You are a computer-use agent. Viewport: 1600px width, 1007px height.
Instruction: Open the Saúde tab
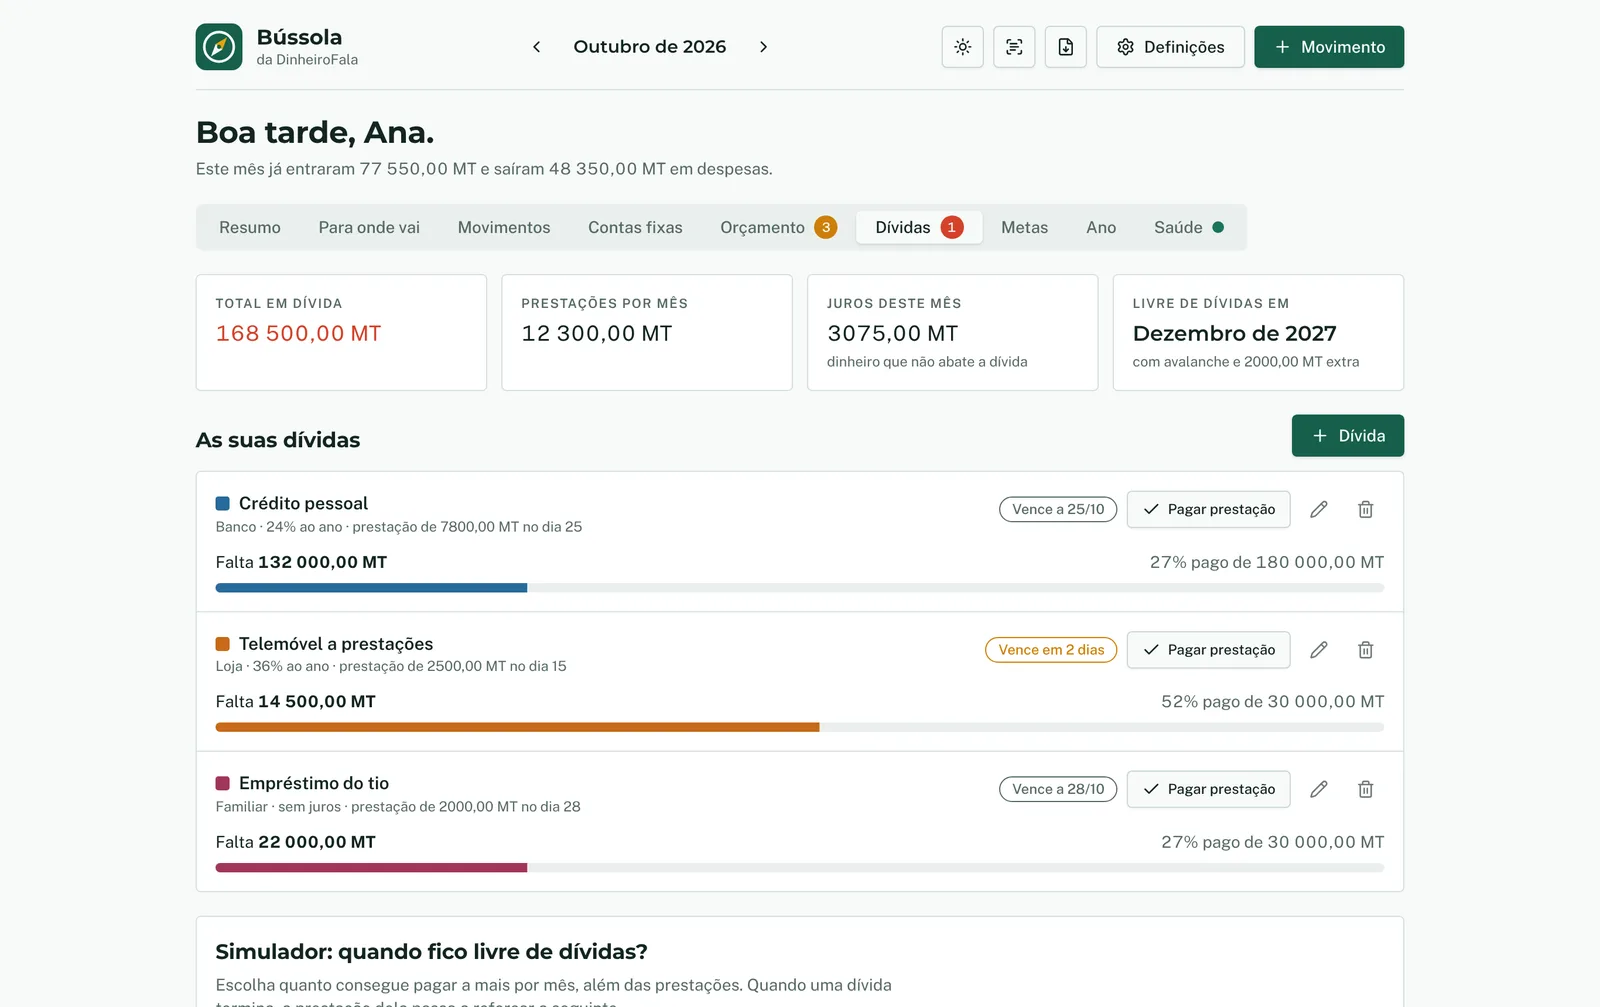pyautogui.click(x=1189, y=228)
